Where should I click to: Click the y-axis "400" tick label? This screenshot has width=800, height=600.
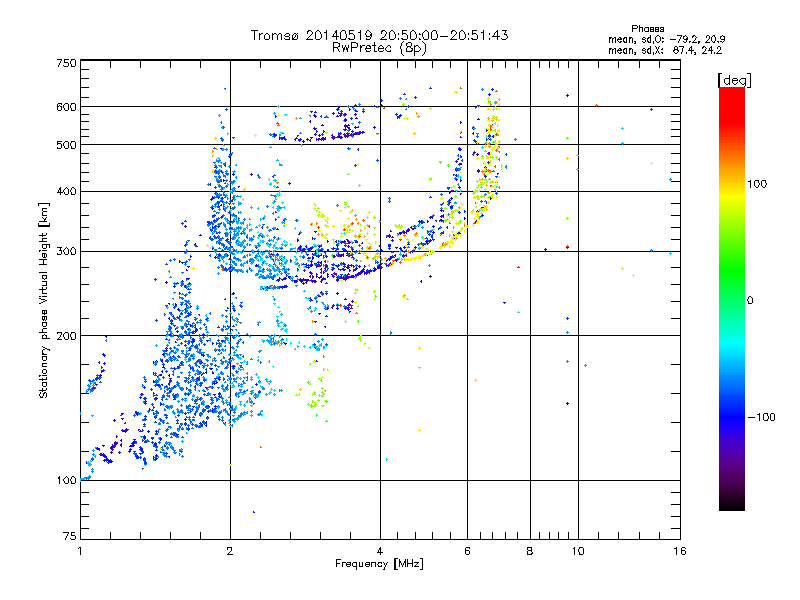pyautogui.click(x=66, y=192)
